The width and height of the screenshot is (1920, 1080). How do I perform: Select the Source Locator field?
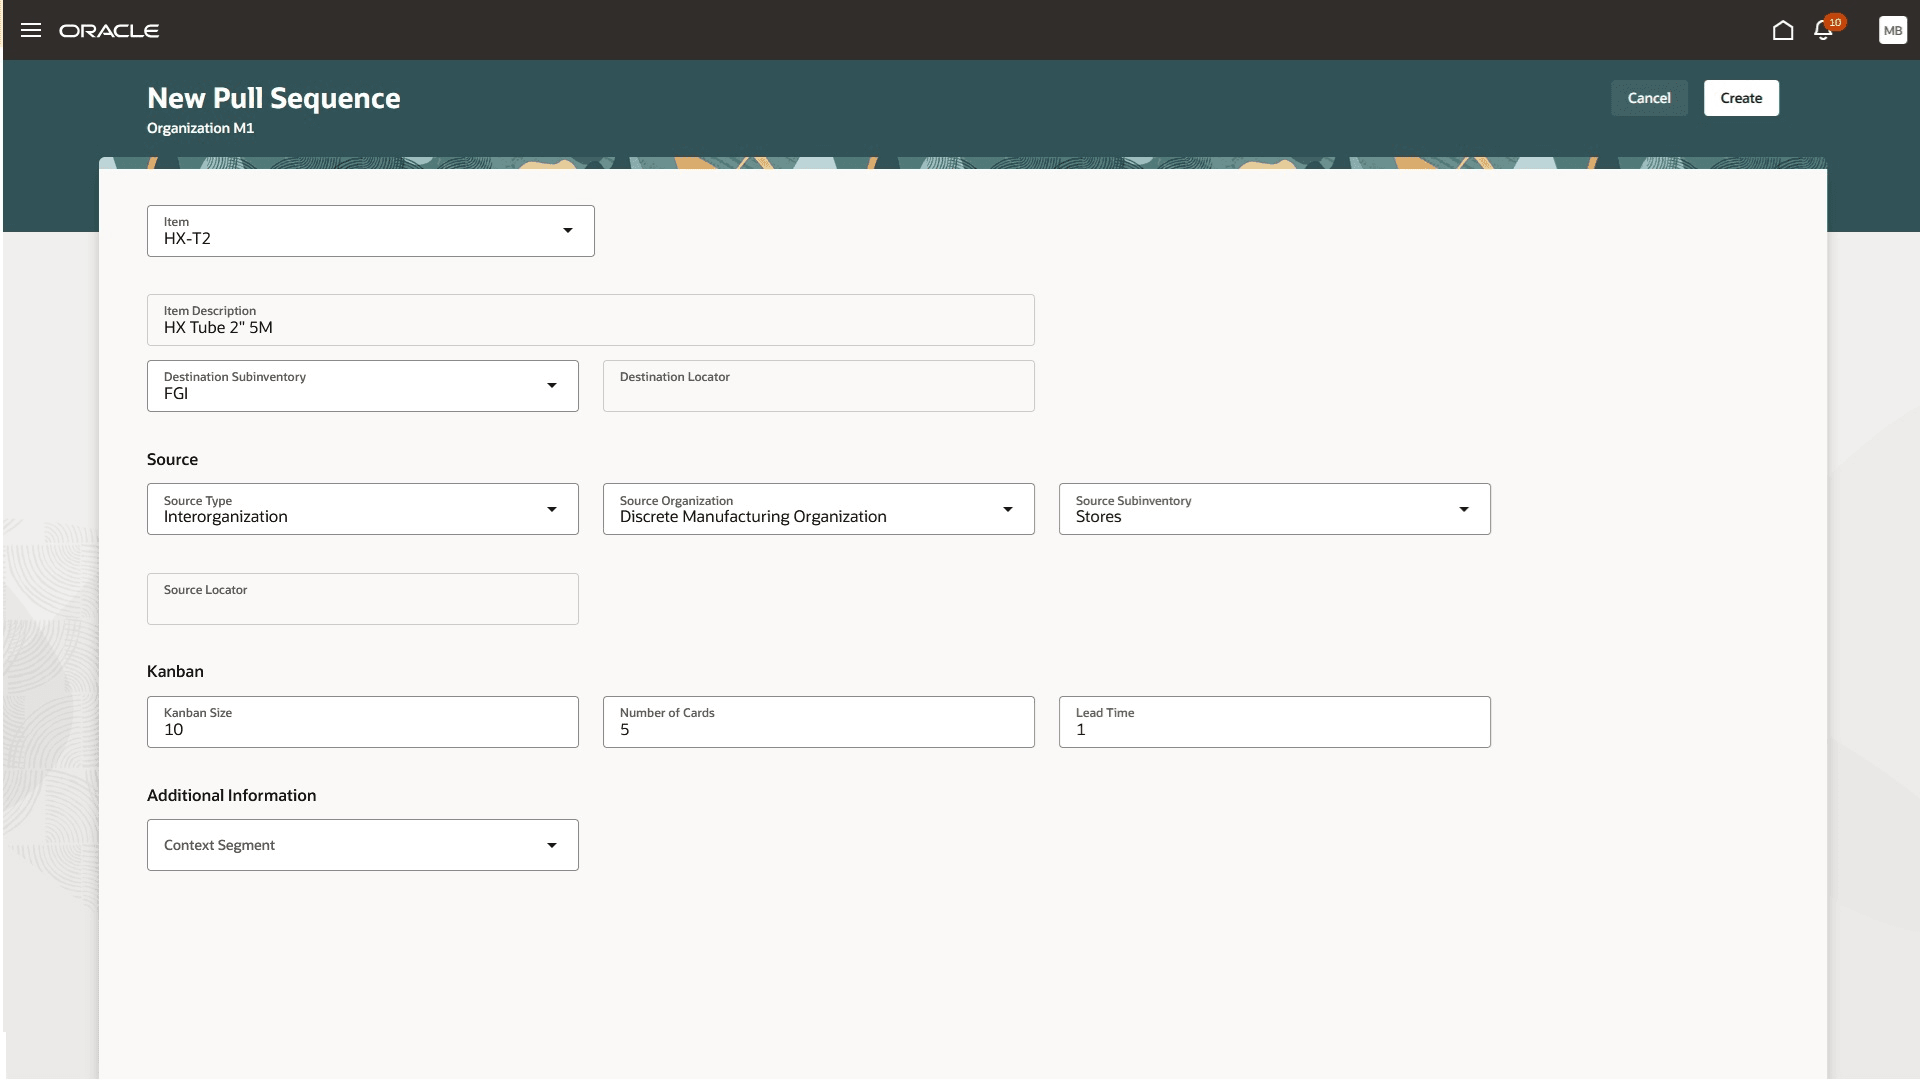362,599
